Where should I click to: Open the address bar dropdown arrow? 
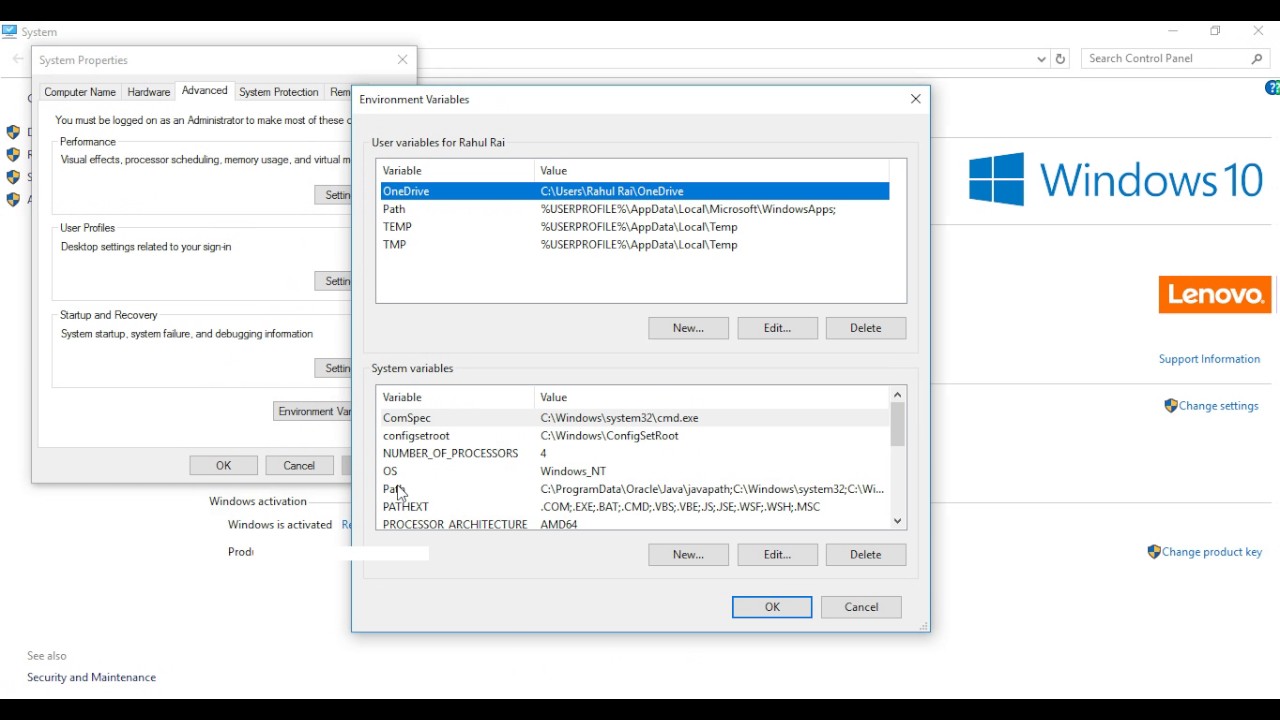point(1041,59)
